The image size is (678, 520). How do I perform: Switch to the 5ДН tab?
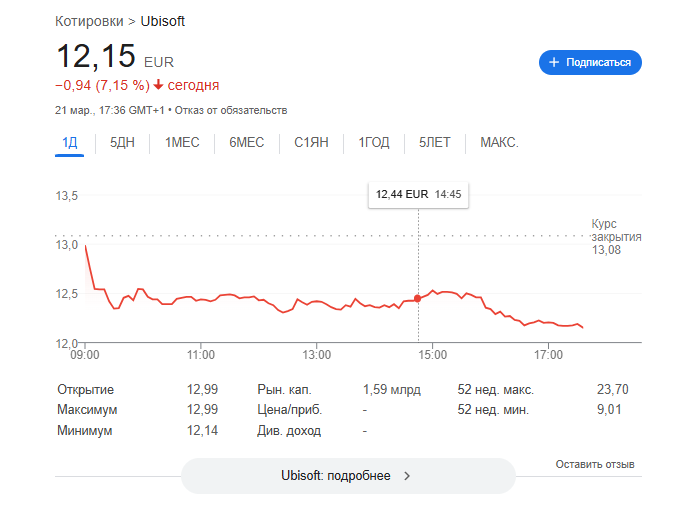point(122,143)
